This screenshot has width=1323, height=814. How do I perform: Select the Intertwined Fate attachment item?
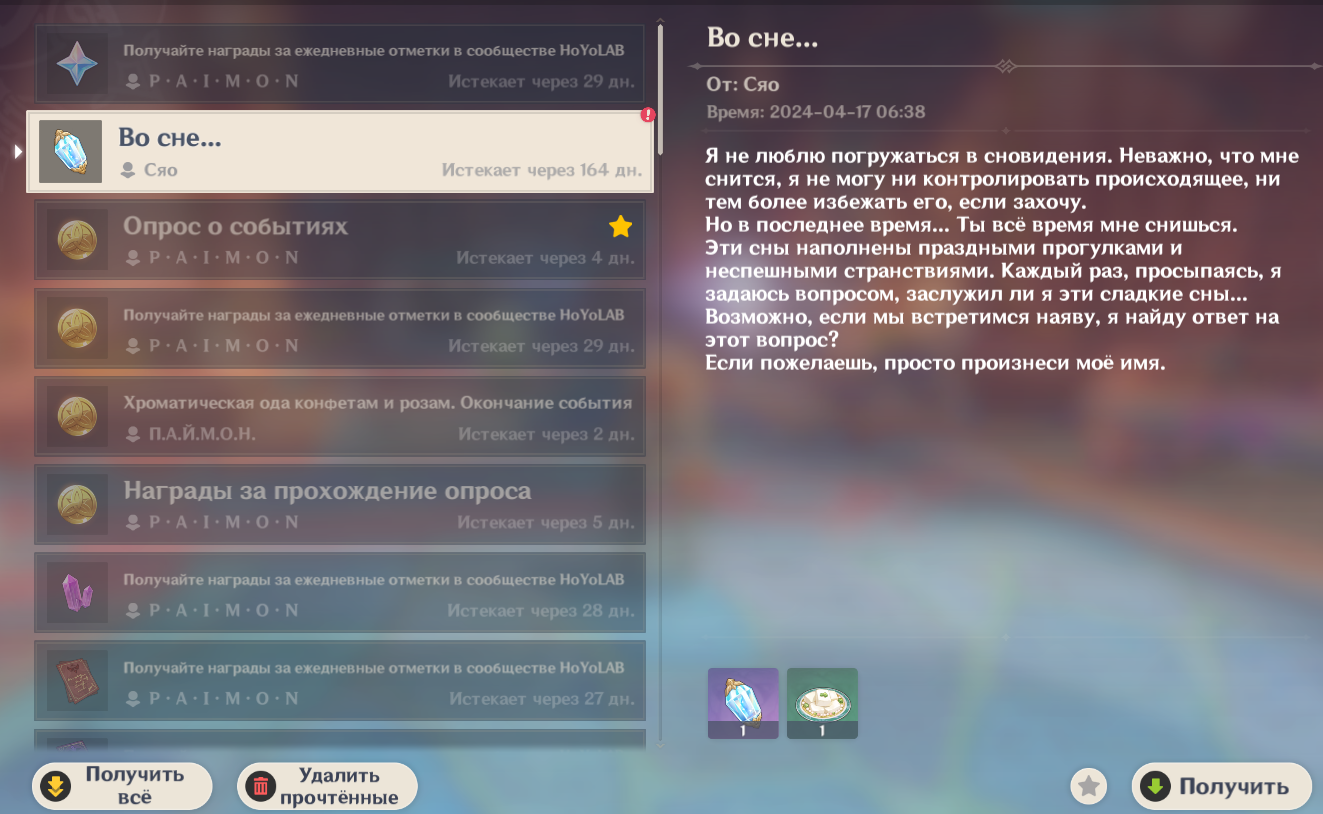[743, 703]
